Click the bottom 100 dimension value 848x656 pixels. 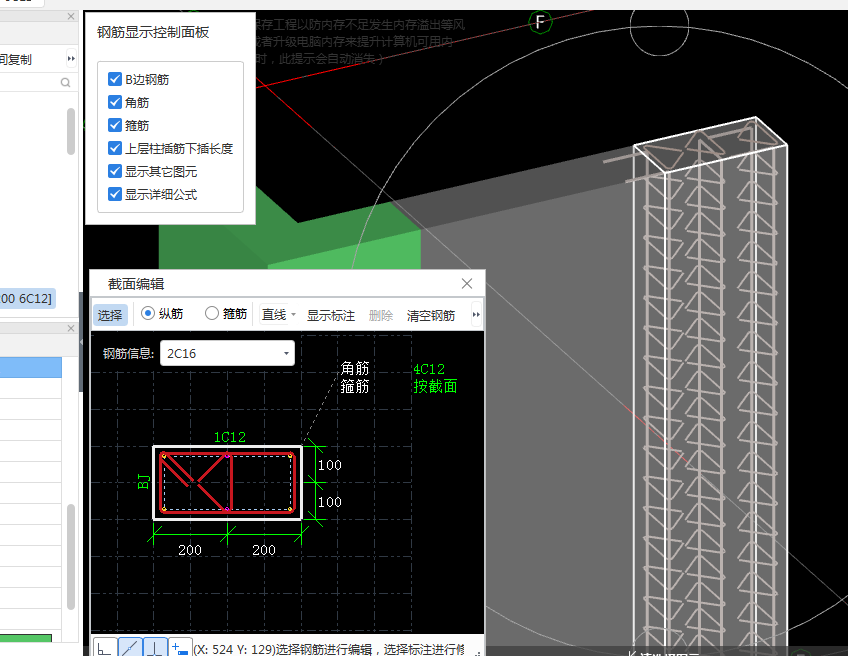coord(329,502)
